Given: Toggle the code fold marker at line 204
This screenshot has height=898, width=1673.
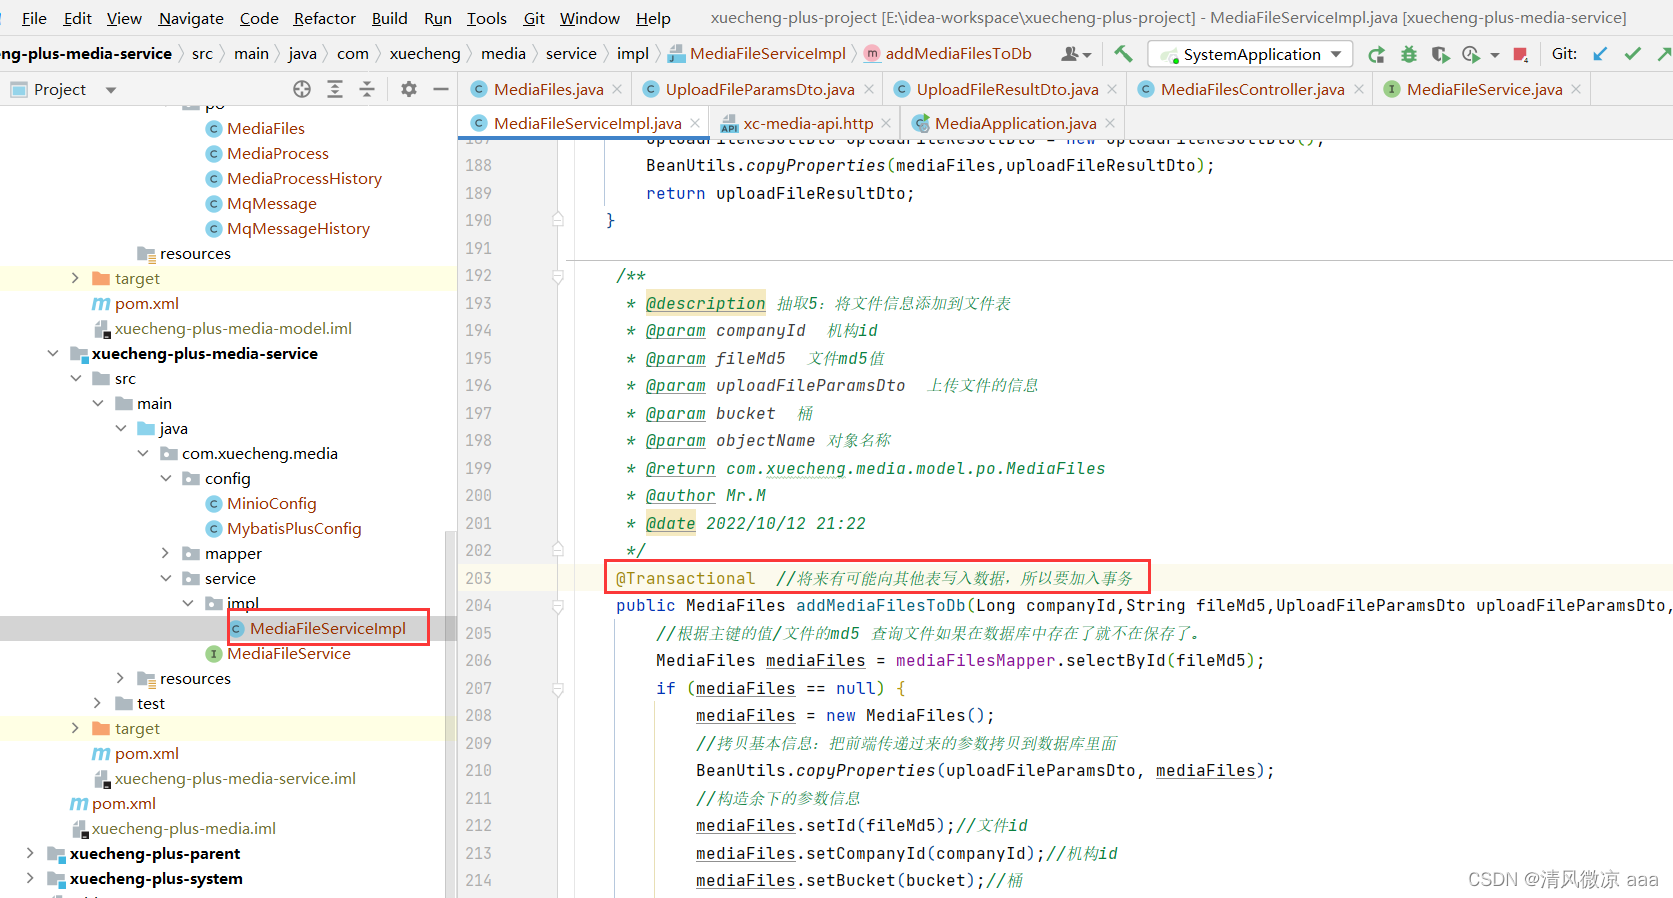Looking at the screenshot, I should [x=558, y=606].
